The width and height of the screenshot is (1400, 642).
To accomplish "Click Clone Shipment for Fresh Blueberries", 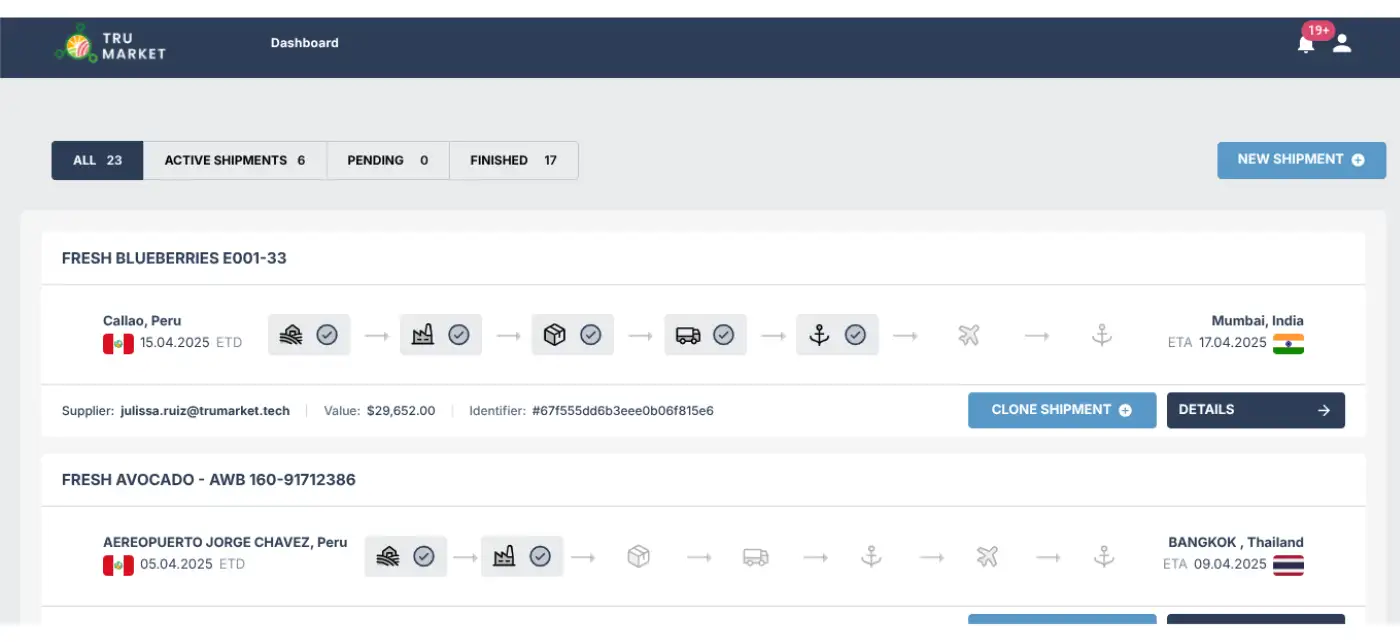I will [x=1061, y=410].
